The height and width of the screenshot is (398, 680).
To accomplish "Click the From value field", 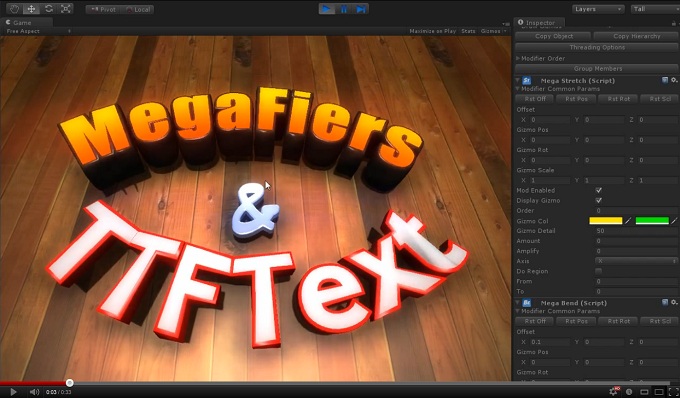I will [x=636, y=281].
